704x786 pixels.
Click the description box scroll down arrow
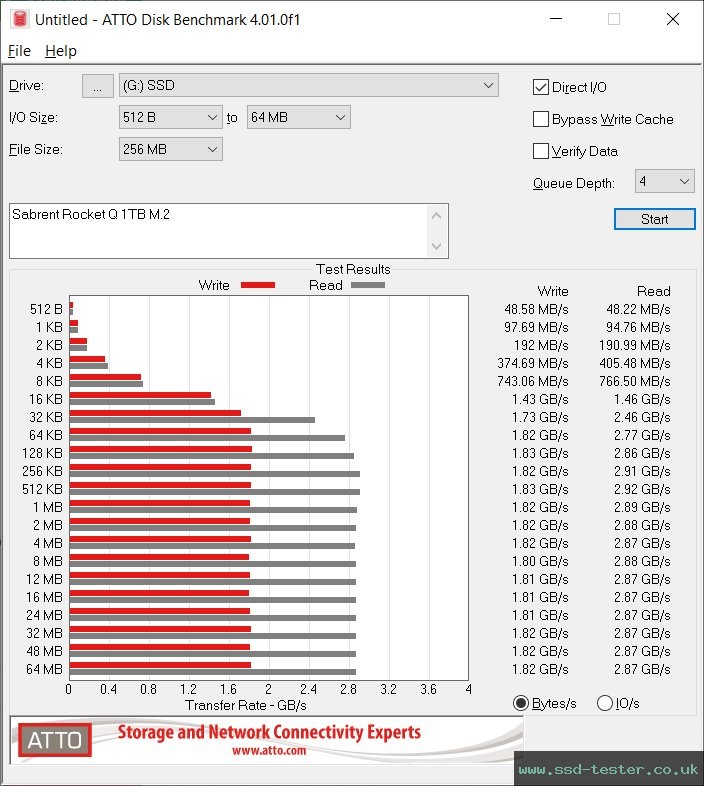pos(436,246)
